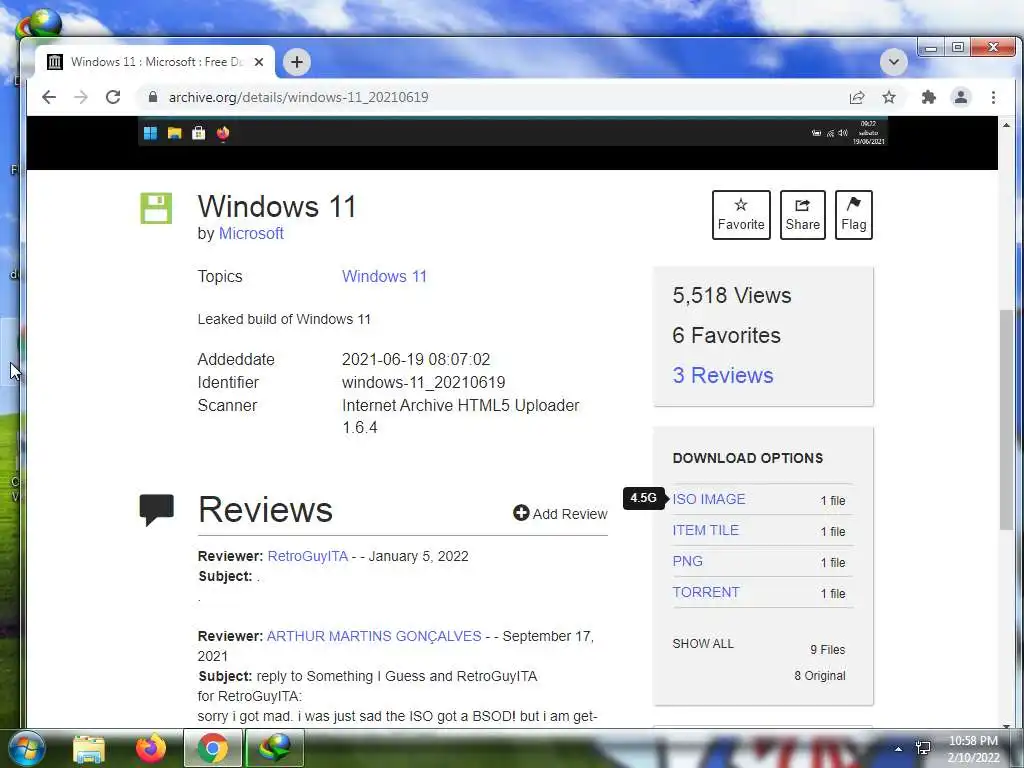The image size is (1024, 768).
Task: Click the Addeddate value 2021-06-19 08:07:02
Action: [416, 359]
